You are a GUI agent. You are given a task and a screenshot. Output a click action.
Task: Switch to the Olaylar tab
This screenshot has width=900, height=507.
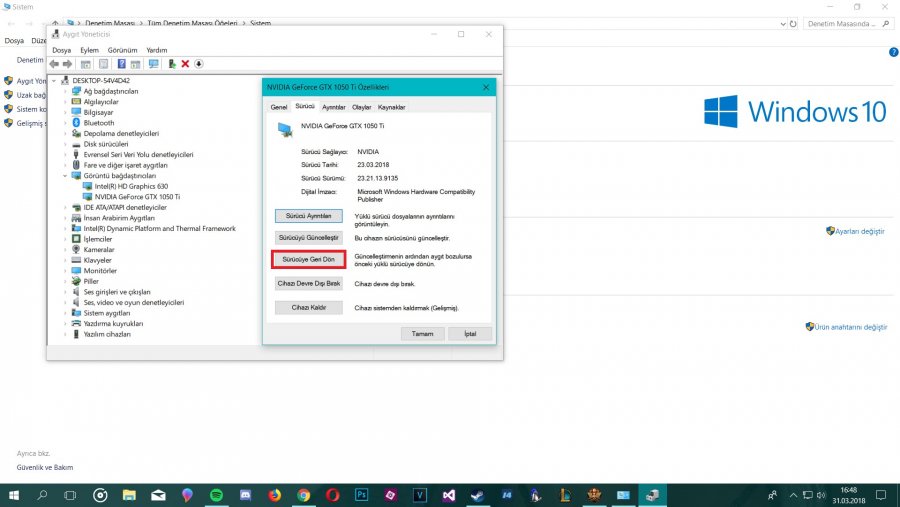coord(362,107)
